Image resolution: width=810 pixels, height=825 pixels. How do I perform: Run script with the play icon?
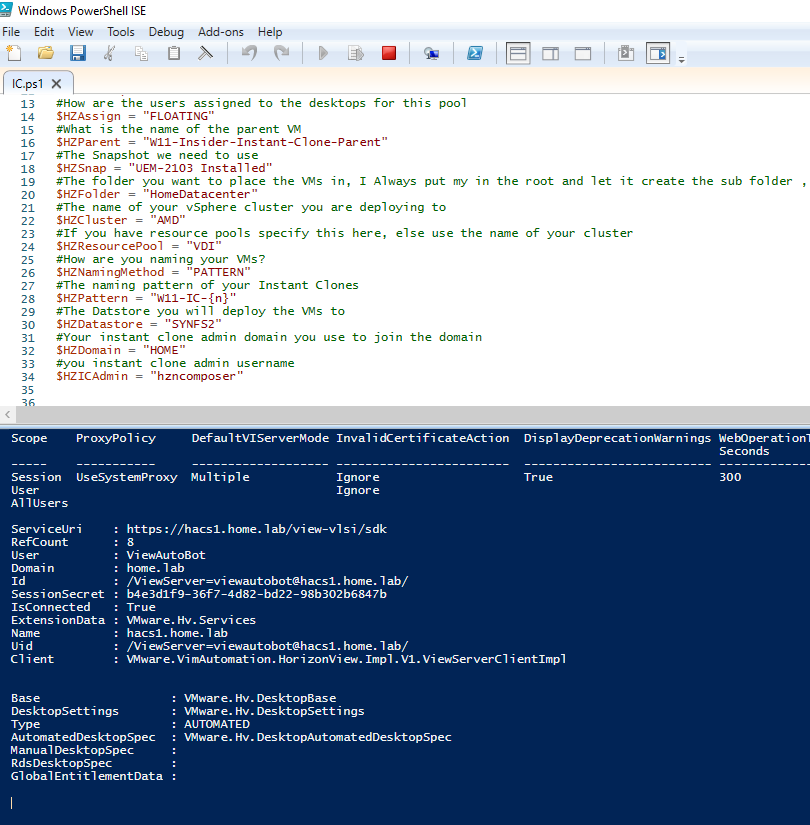tap(323, 53)
